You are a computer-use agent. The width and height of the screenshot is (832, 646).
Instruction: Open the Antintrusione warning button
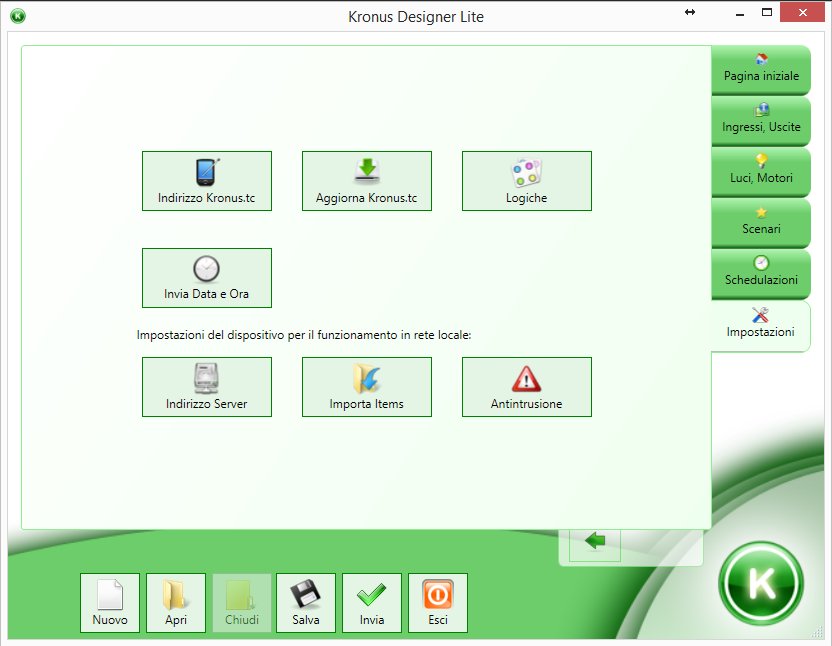pyautogui.click(x=527, y=387)
